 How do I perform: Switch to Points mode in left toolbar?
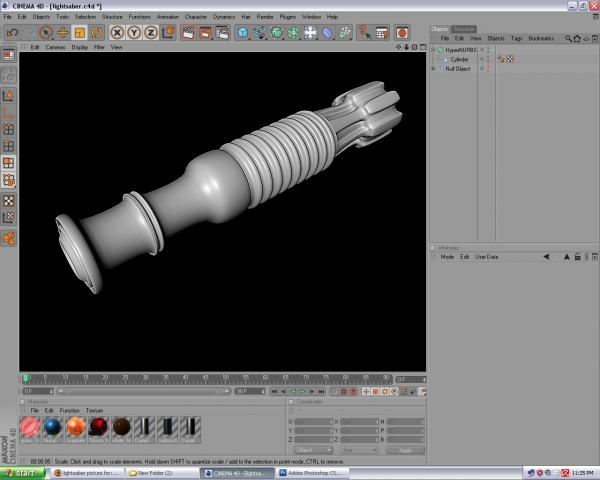(x=8, y=129)
